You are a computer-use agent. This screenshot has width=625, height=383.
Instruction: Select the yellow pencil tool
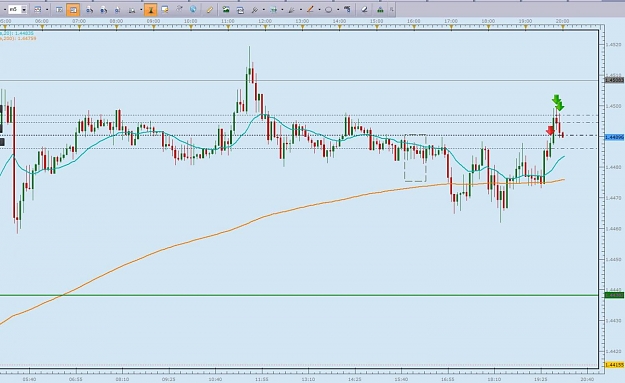click(x=209, y=10)
